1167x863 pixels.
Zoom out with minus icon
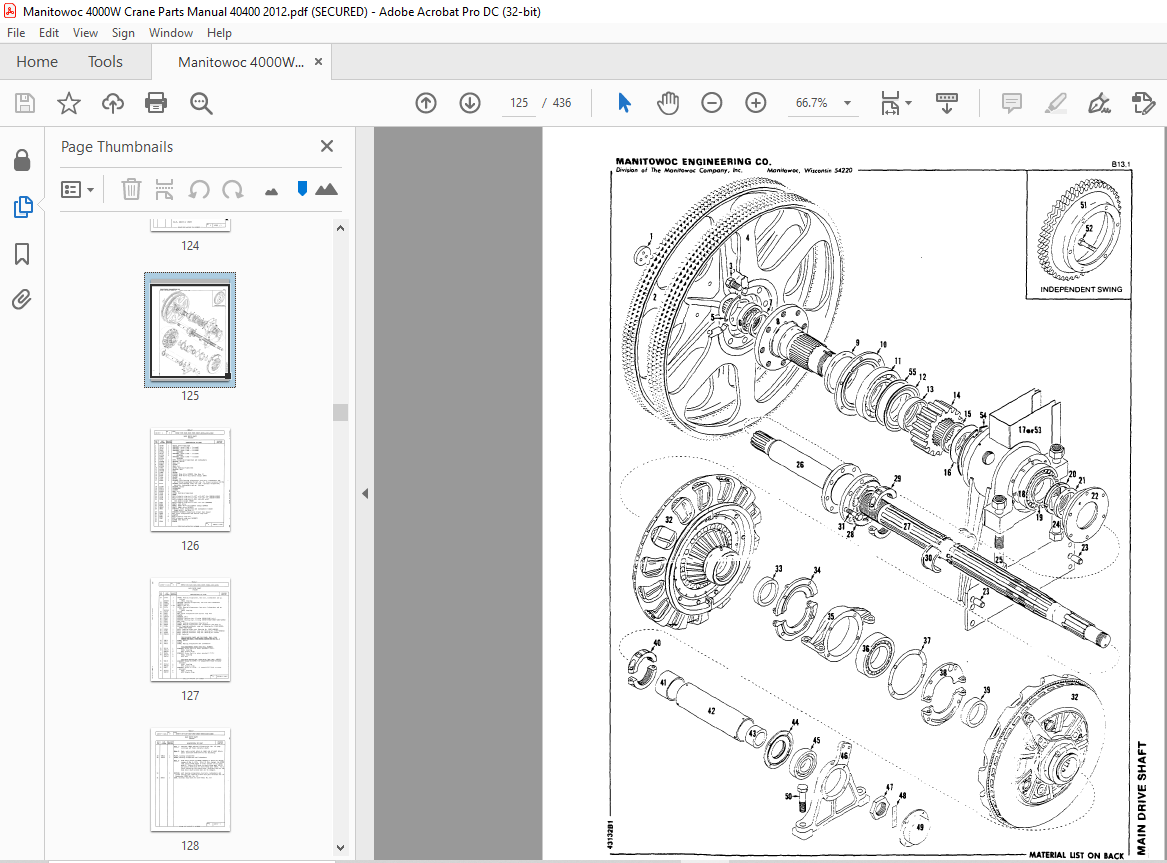click(x=712, y=103)
